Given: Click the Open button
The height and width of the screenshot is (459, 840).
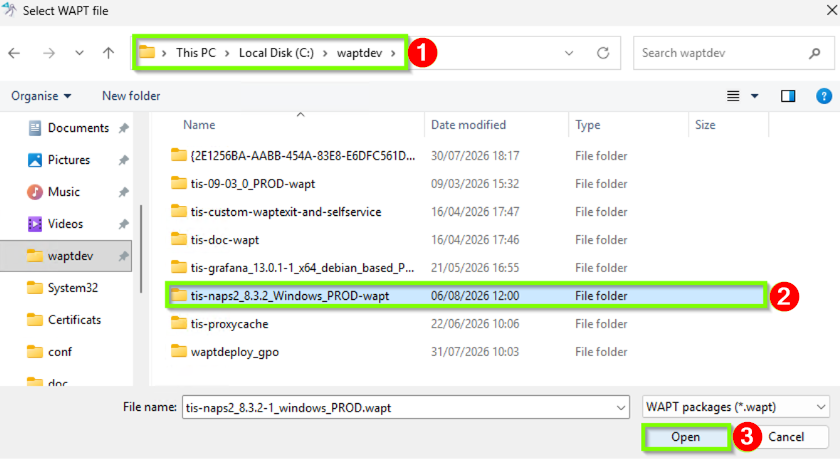Looking at the screenshot, I should coord(686,437).
